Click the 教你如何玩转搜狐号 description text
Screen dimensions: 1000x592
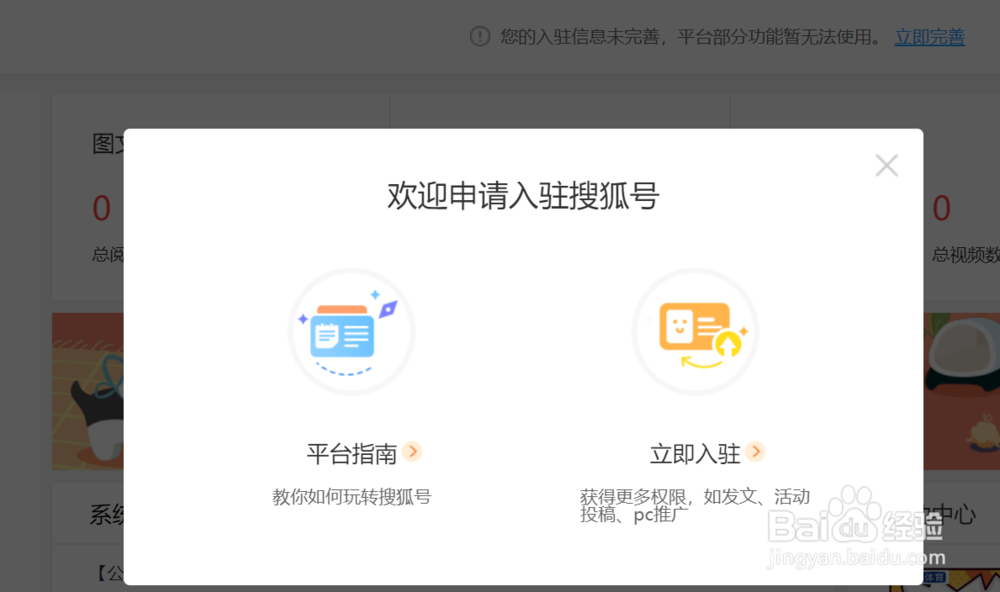(352, 496)
